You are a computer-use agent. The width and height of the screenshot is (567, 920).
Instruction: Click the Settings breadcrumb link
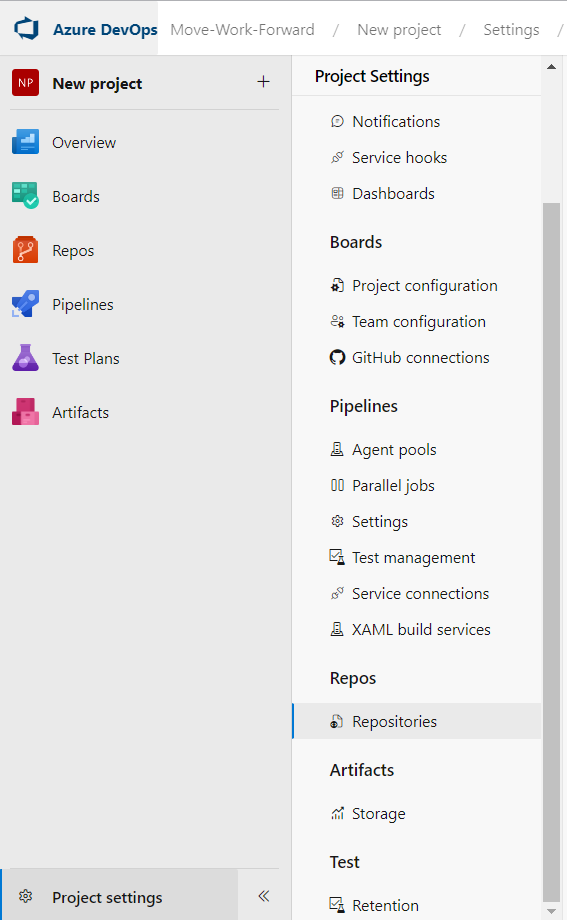[511, 29]
